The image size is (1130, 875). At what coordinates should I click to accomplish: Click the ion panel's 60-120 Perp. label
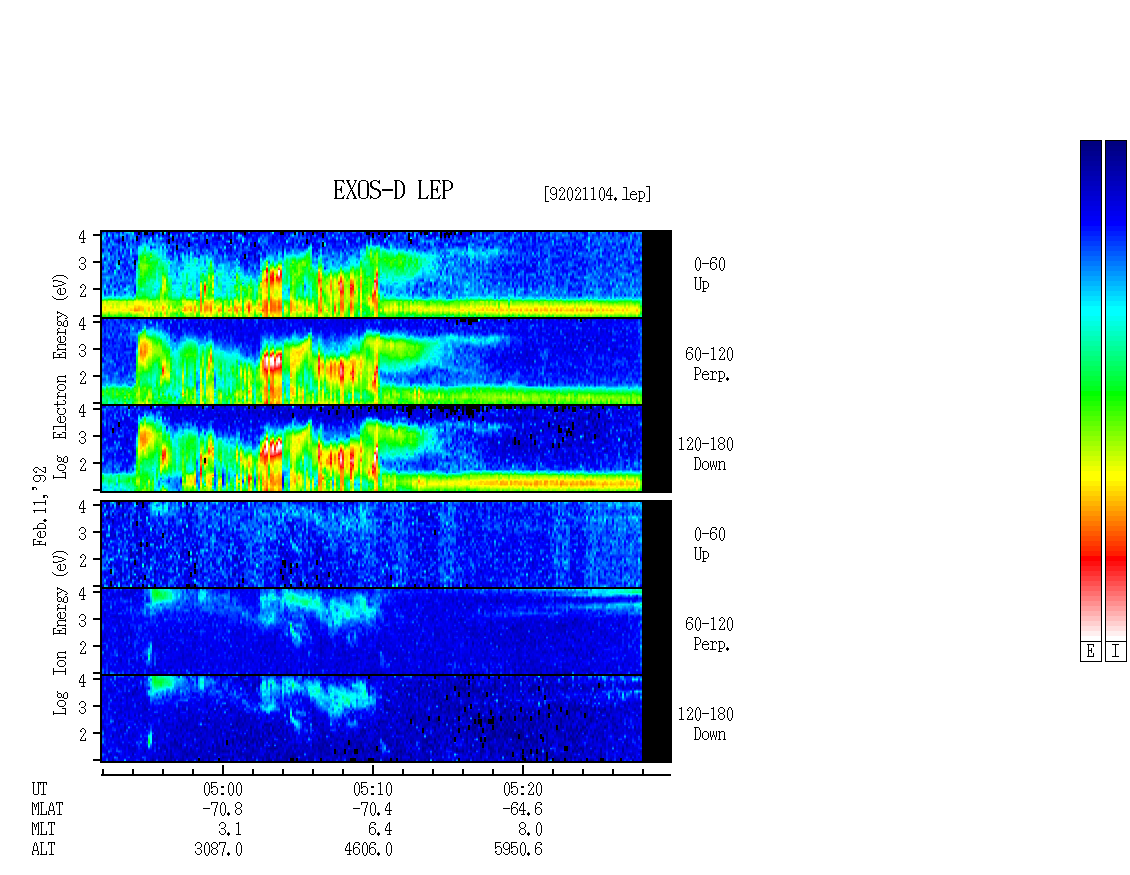pyautogui.click(x=709, y=634)
